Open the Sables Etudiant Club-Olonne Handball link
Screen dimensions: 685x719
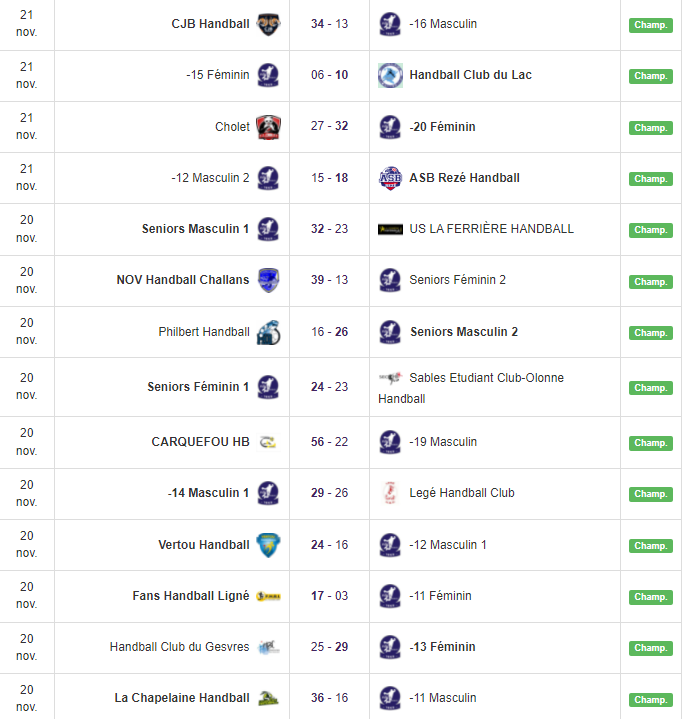(x=486, y=378)
